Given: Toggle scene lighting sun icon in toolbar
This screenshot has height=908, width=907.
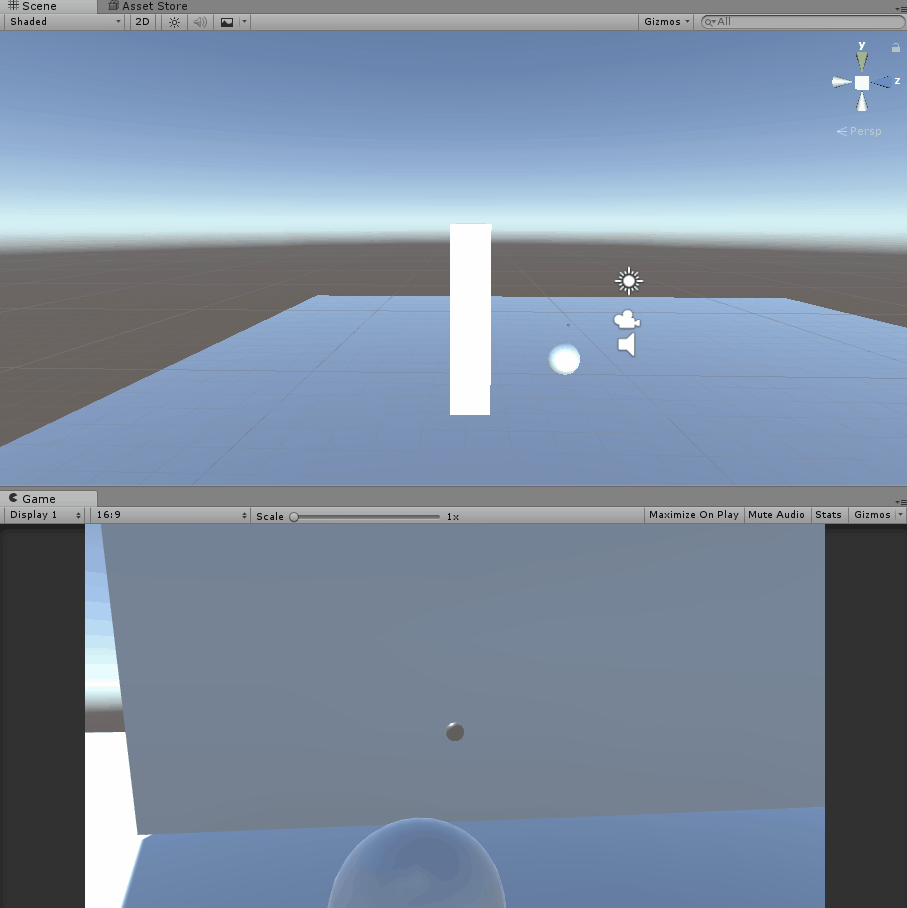Looking at the screenshot, I should click(x=174, y=22).
